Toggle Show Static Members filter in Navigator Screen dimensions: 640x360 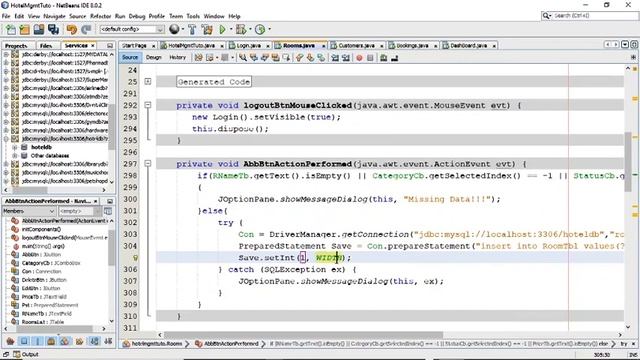point(38,341)
